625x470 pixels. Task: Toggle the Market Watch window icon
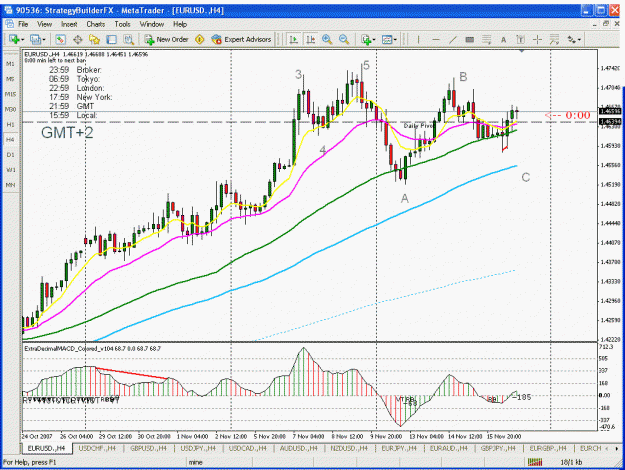60,39
